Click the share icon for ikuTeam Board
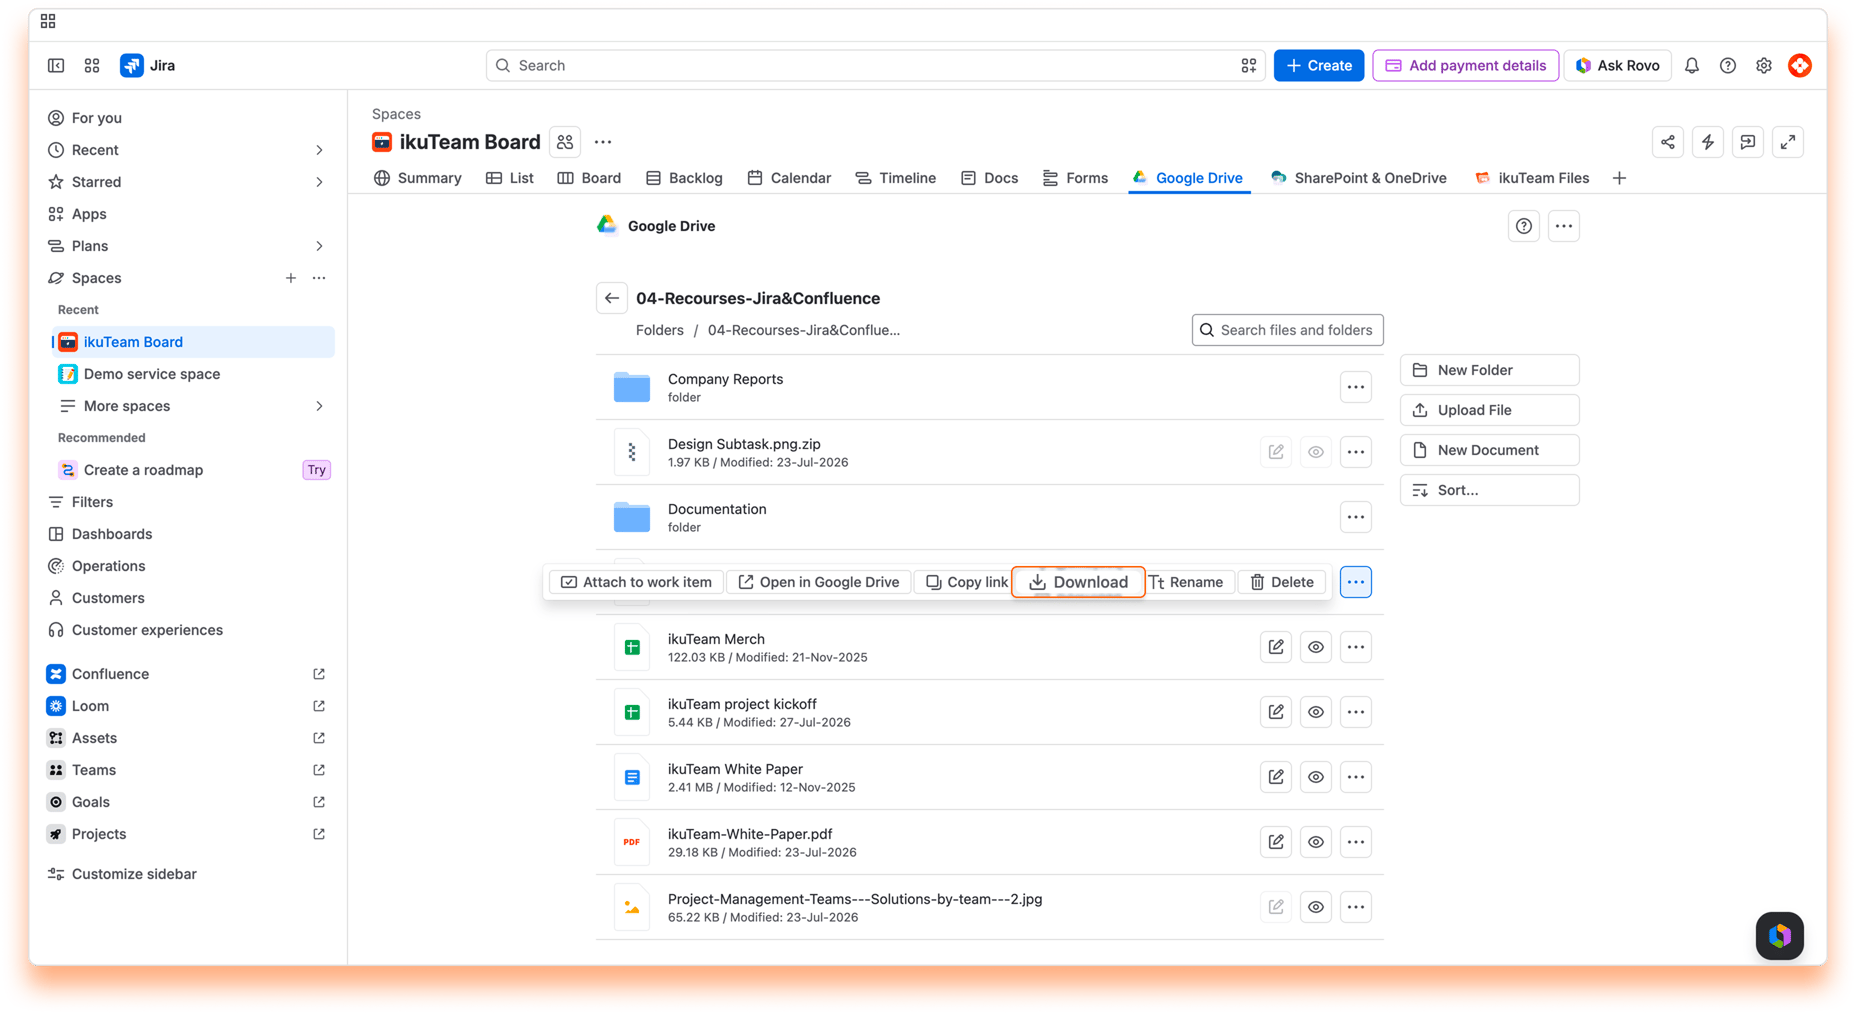1856x1014 pixels. pyautogui.click(x=1668, y=142)
